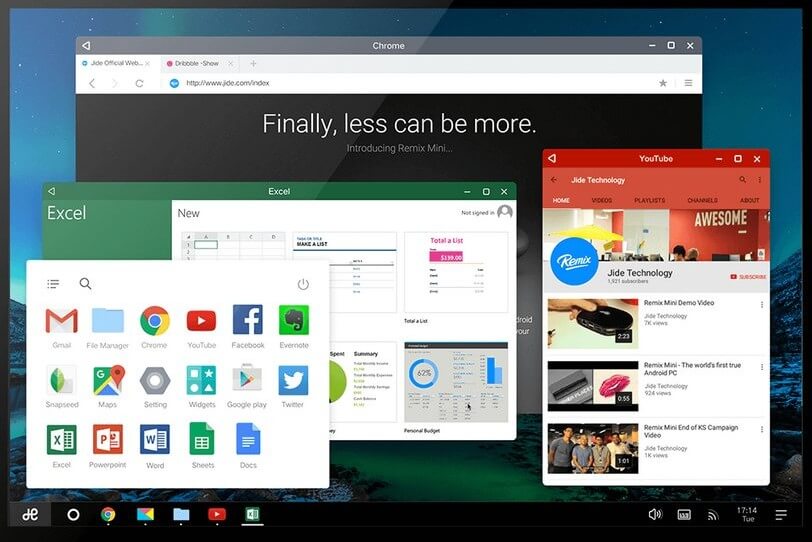Viewport: 812px width, 542px height.
Task: Click the launcher search magnifier icon
Action: (85, 283)
